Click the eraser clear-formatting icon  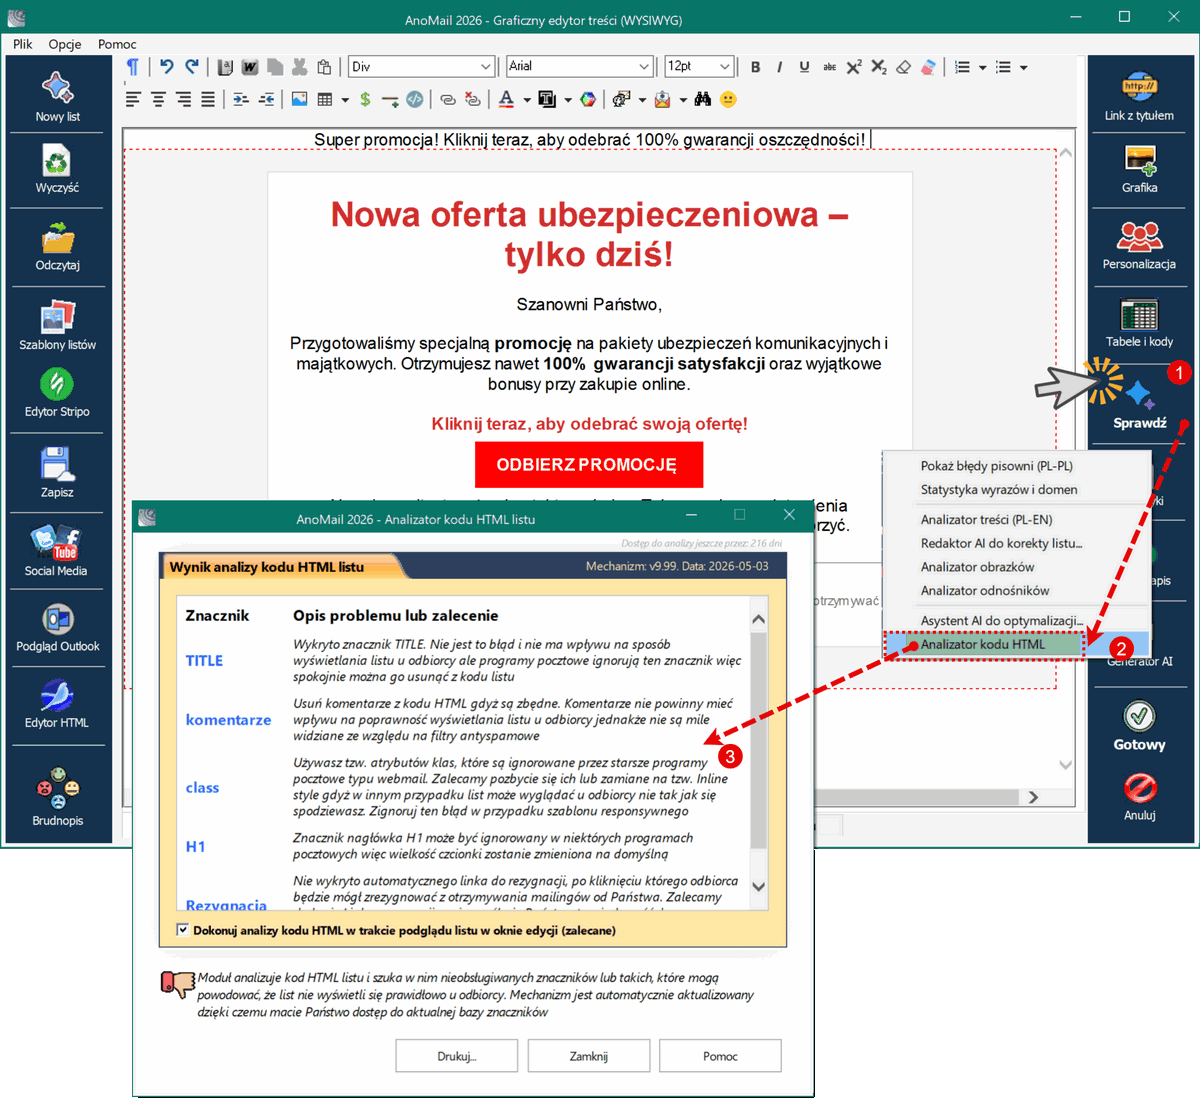[903, 67]
